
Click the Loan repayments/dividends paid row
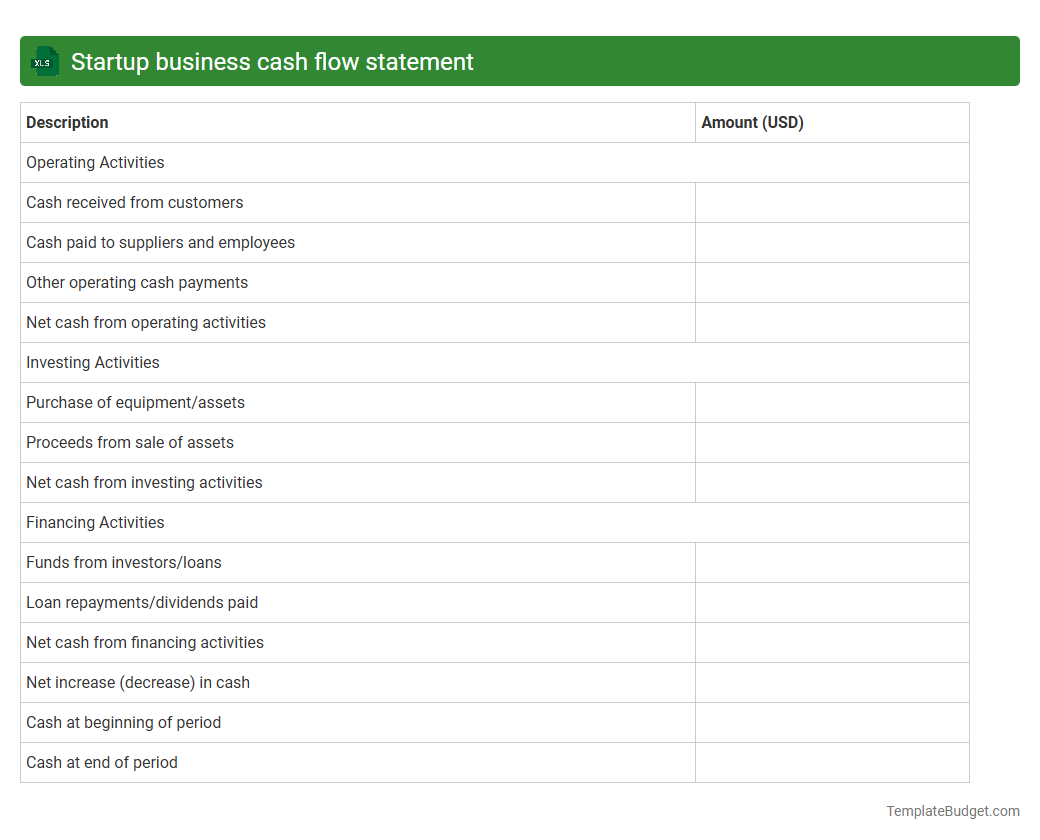[141, 602]
